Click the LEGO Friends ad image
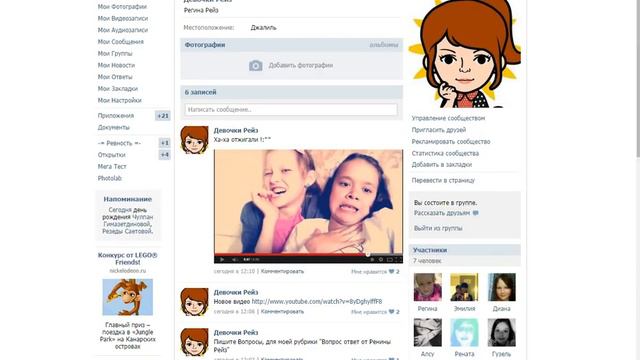This screenshot has height=360, width=640. [x=128, y=297]
